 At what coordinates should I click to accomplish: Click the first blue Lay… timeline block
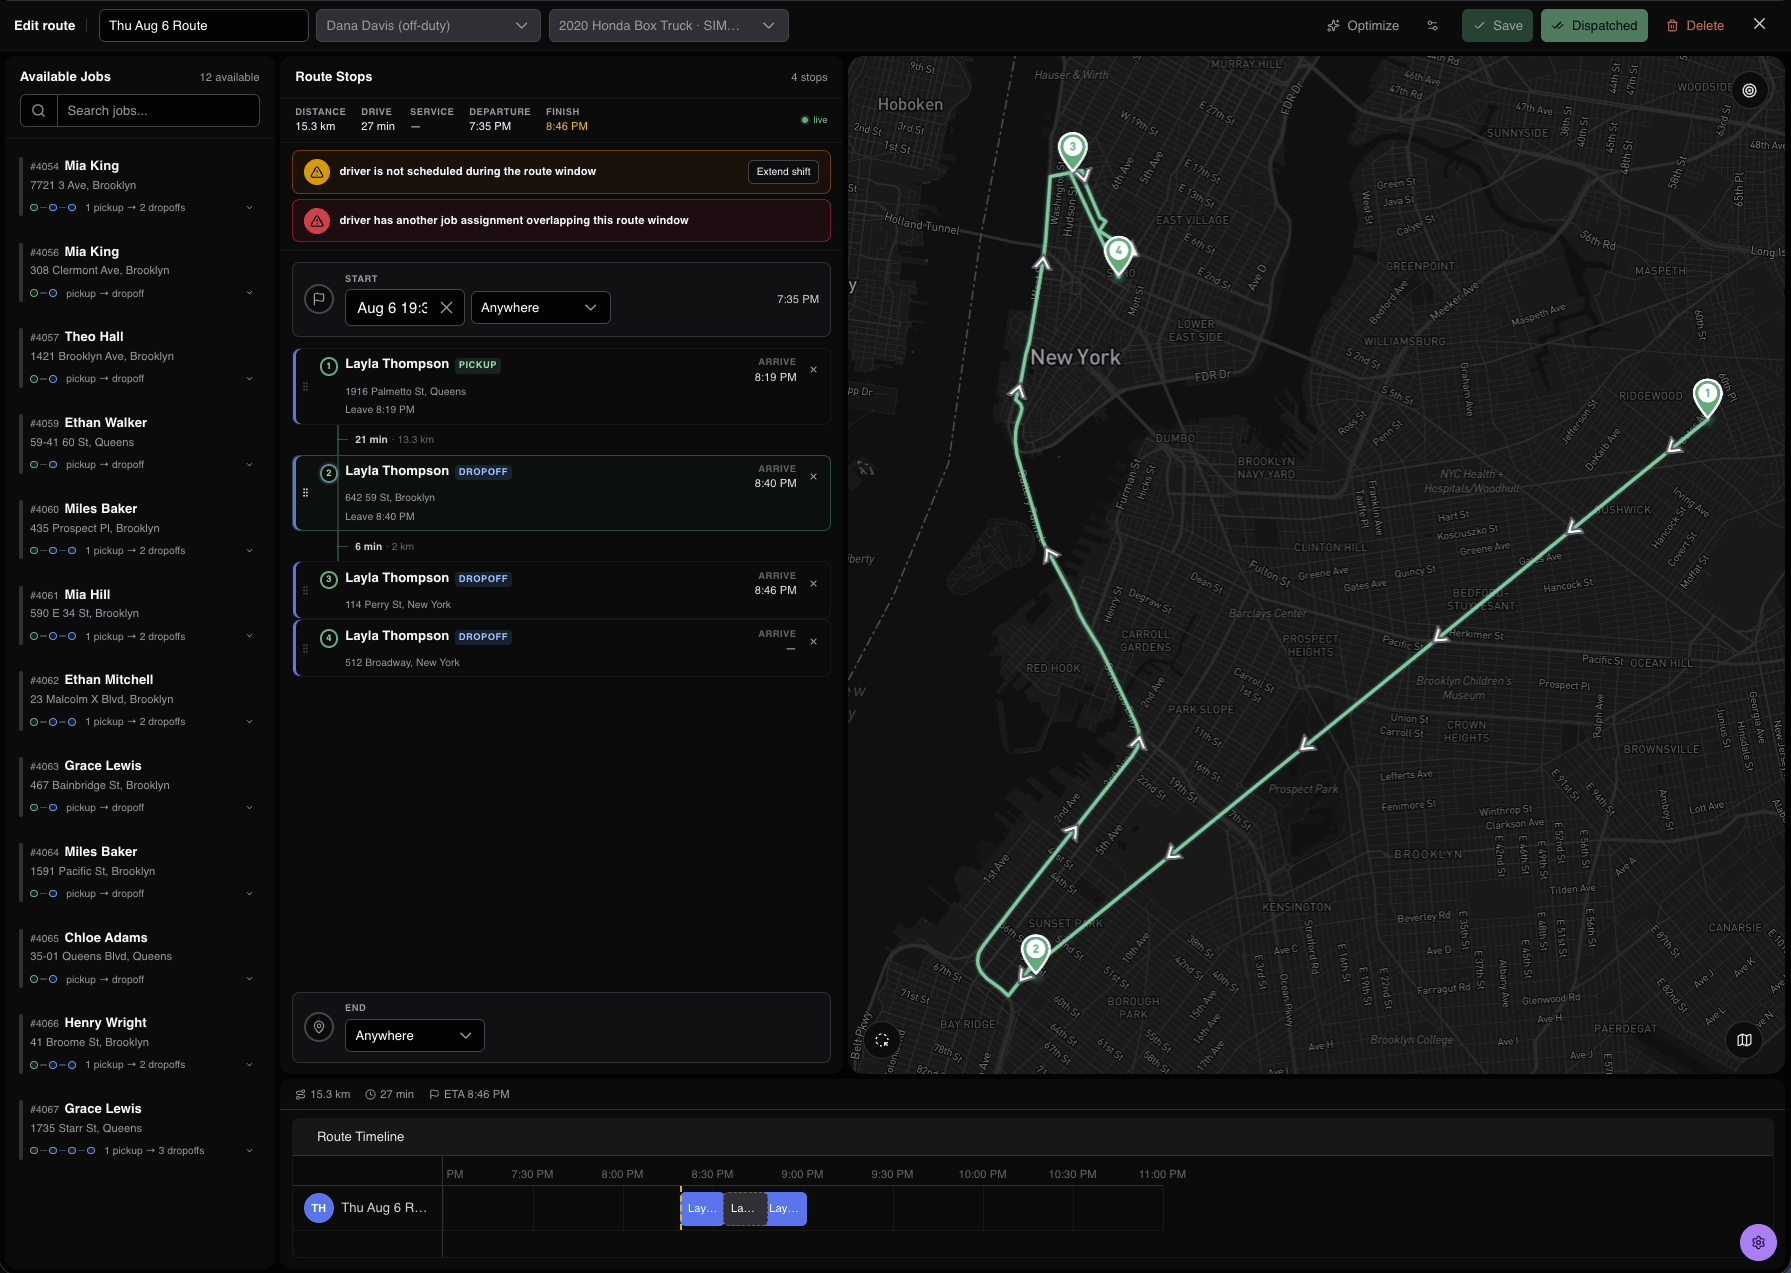[x=702, y=1209]
